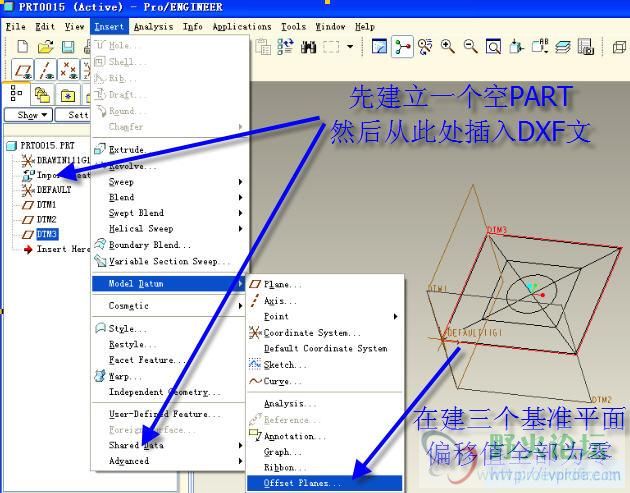Click the orient mode icon
The width and height of the screenshot is (630, 493).
(x=425, y=47)
